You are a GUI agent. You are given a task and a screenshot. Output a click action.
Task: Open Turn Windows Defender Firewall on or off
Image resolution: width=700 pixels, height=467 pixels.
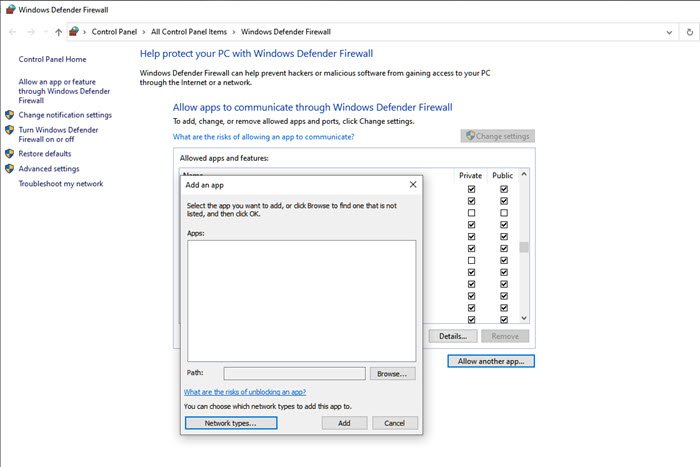58,134
